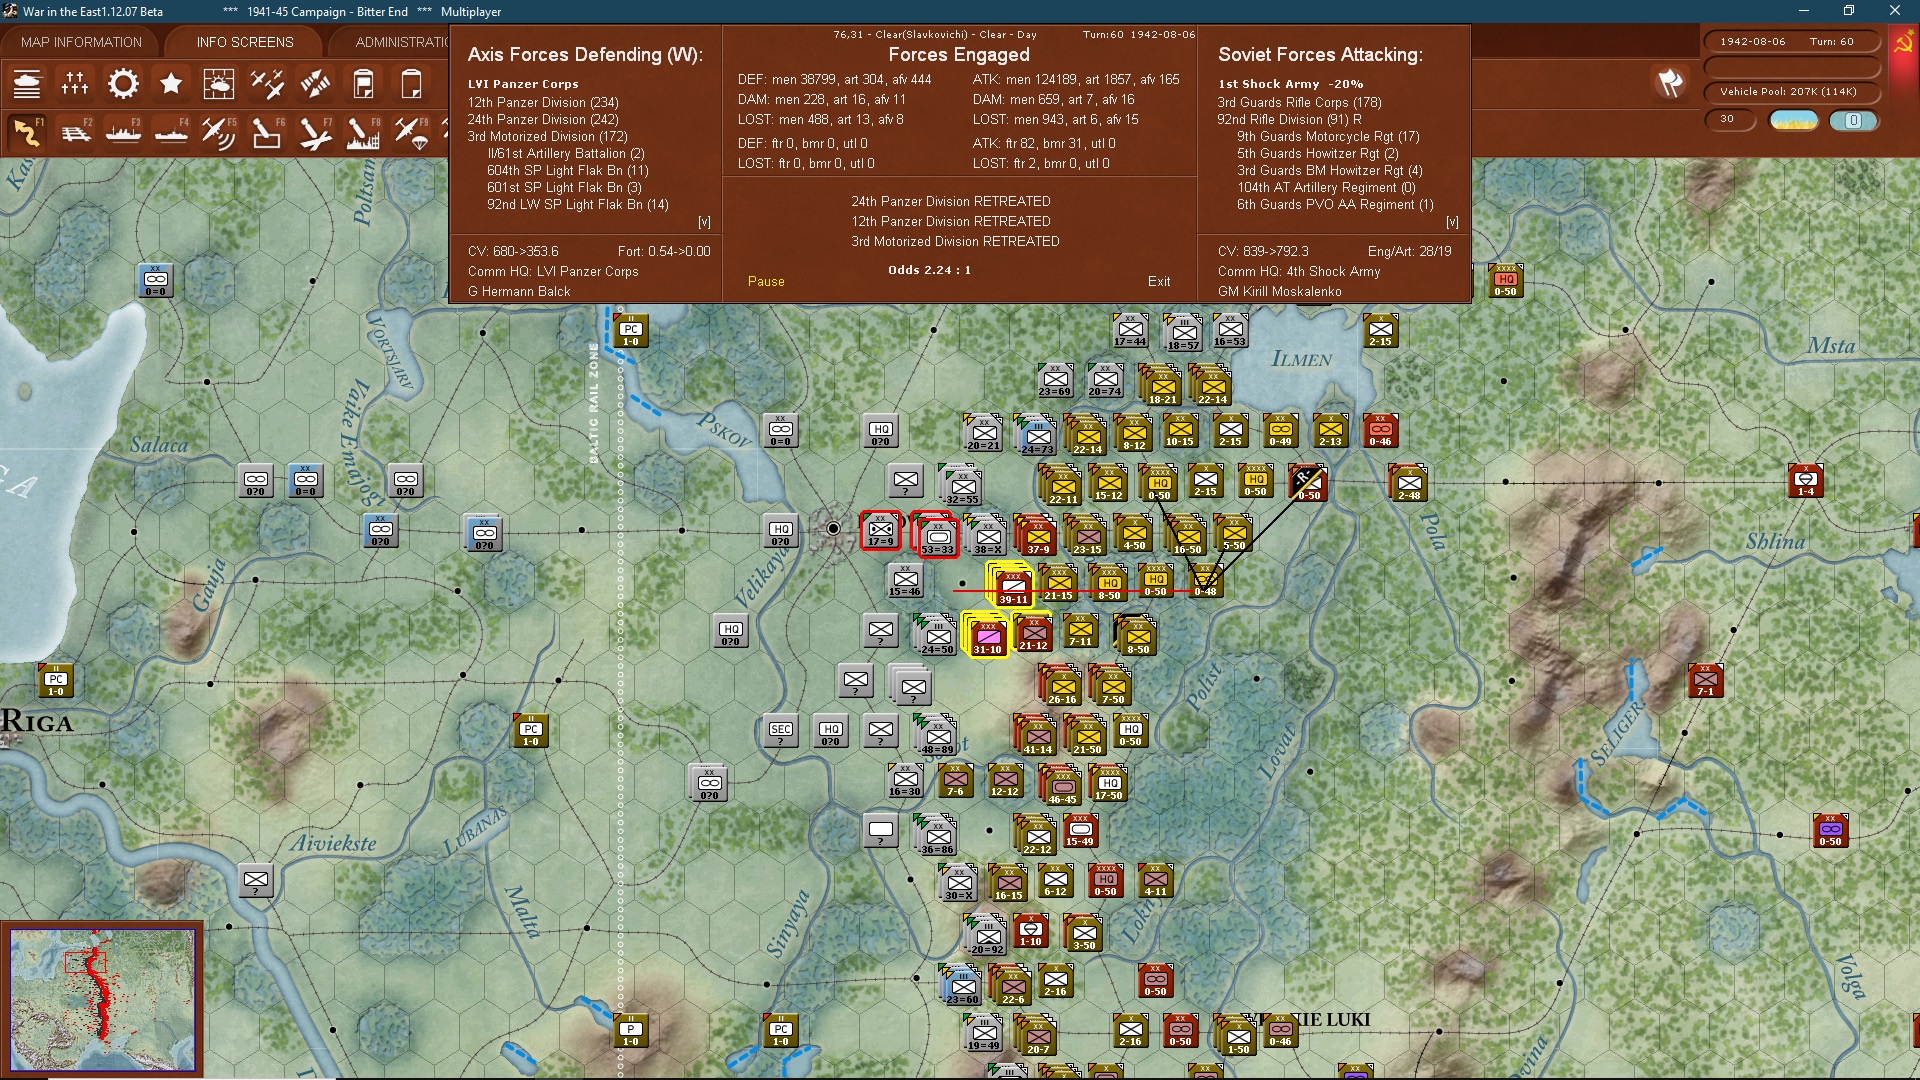Click Exit in combat report
Screen dimensions: 1920x1080
coord(1159,281)
